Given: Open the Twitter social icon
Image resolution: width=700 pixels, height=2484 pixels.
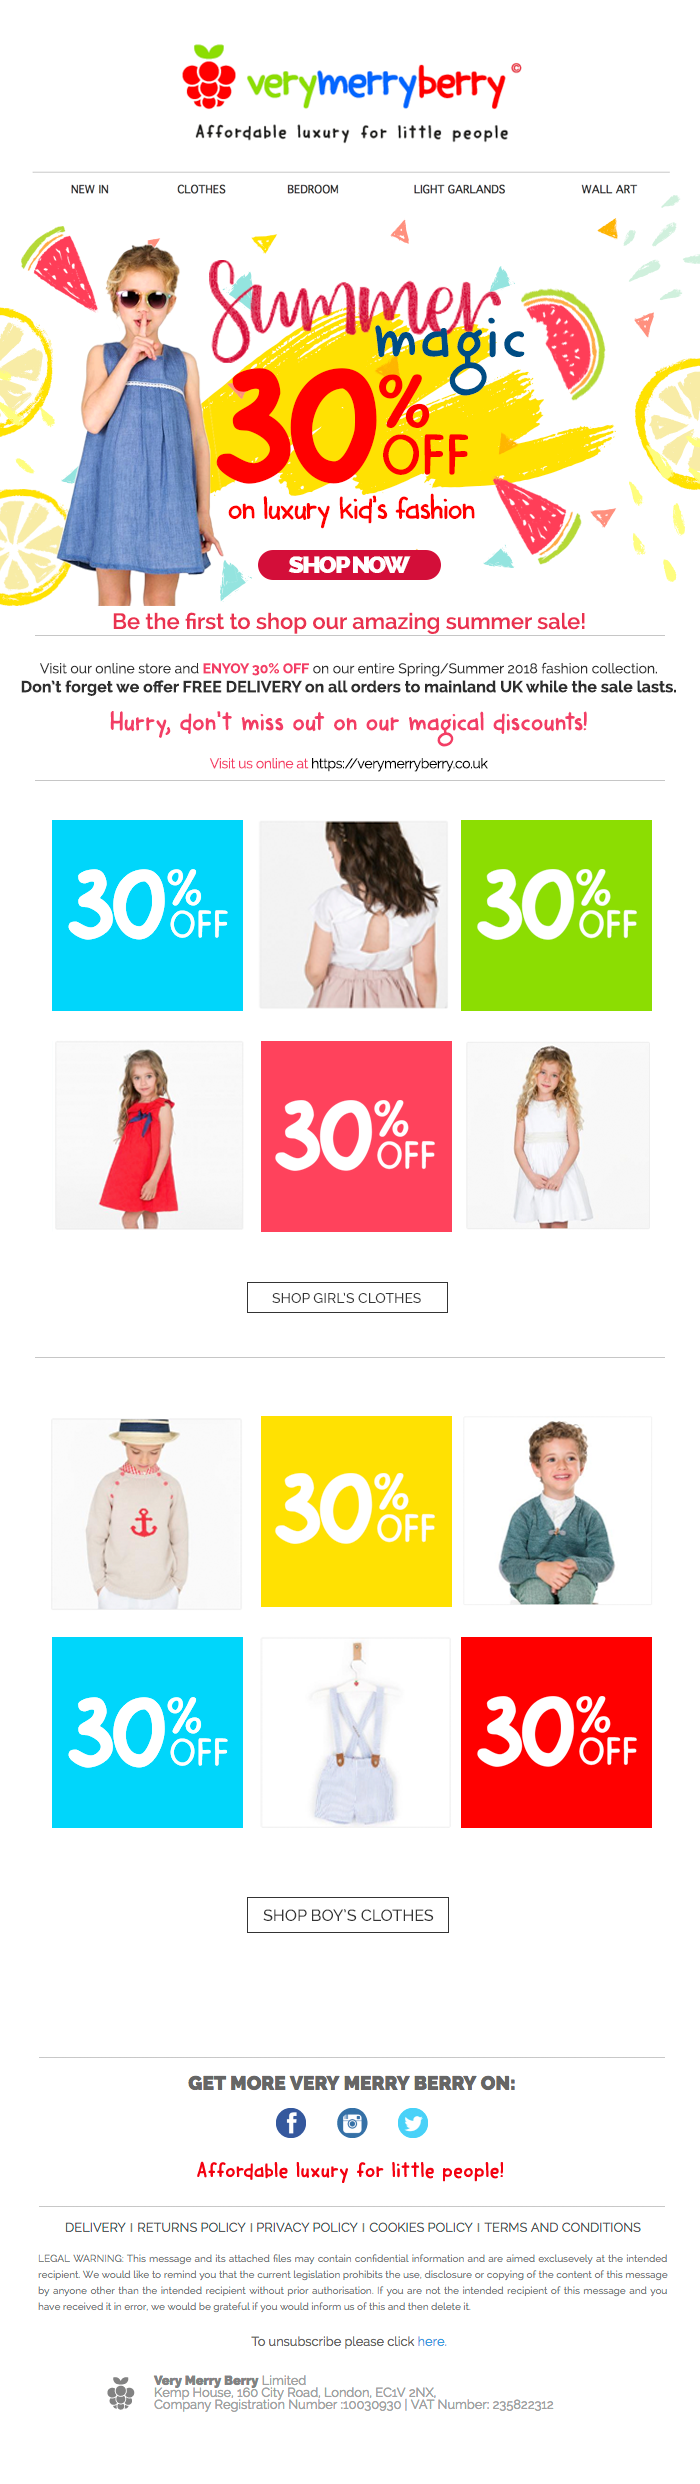Looking at the screenshot, I should pyautogui.click(x=413, y=2122).
